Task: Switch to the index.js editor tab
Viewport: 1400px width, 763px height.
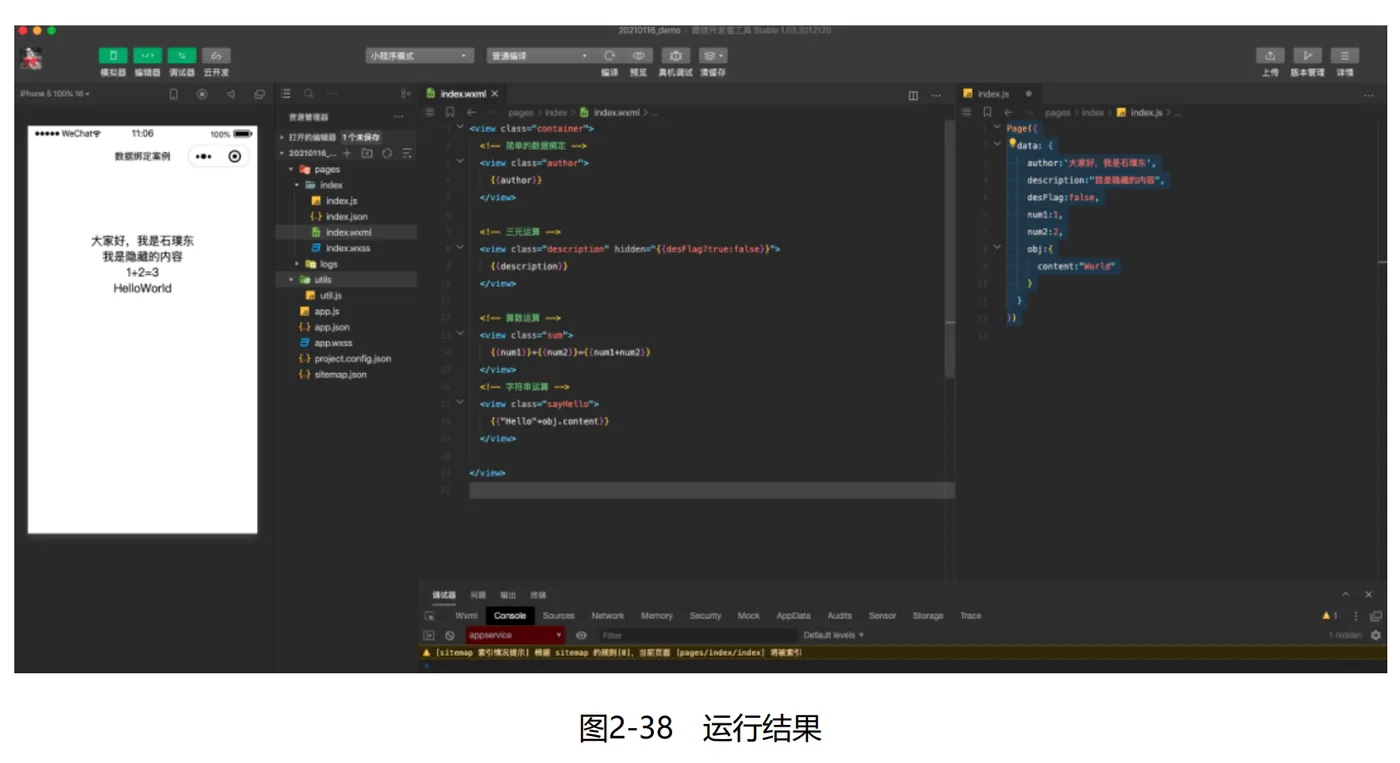Action: click(x=994, y=94)
